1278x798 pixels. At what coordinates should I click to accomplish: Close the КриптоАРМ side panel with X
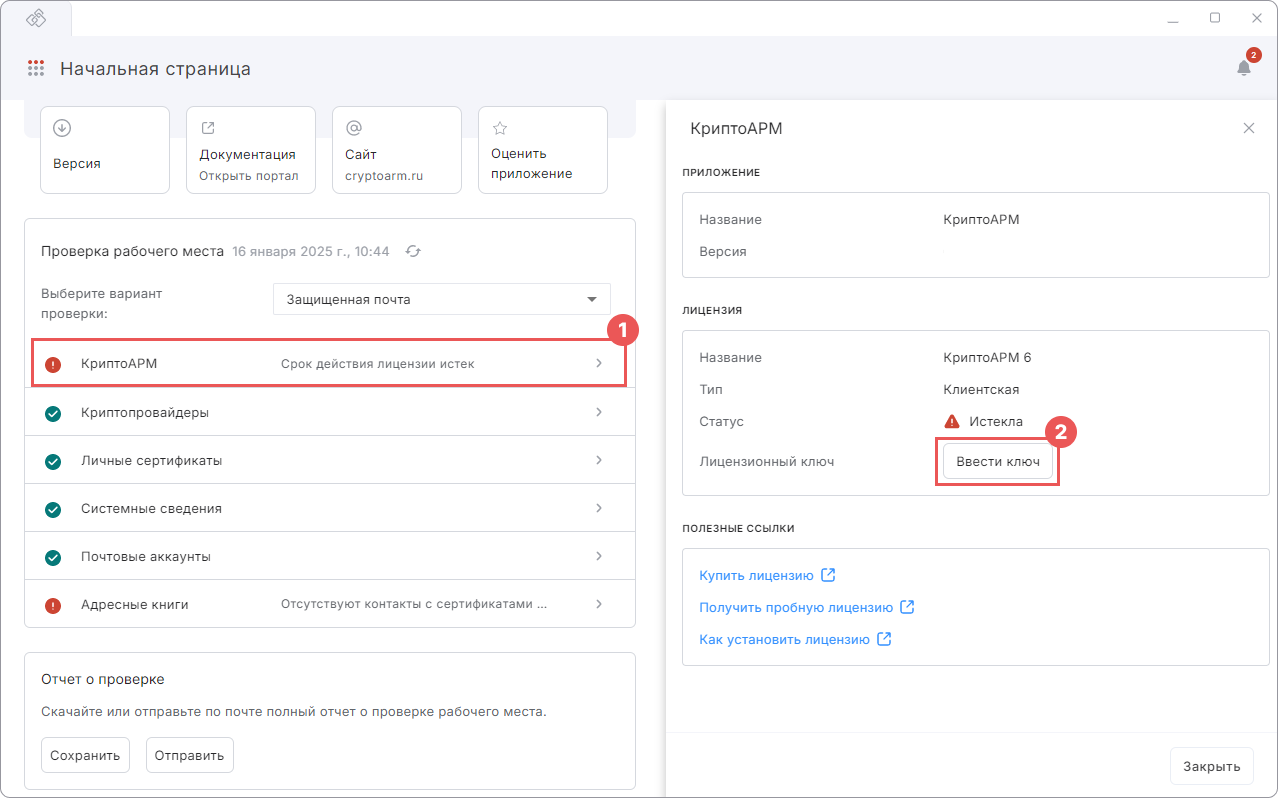[1248, 128]
